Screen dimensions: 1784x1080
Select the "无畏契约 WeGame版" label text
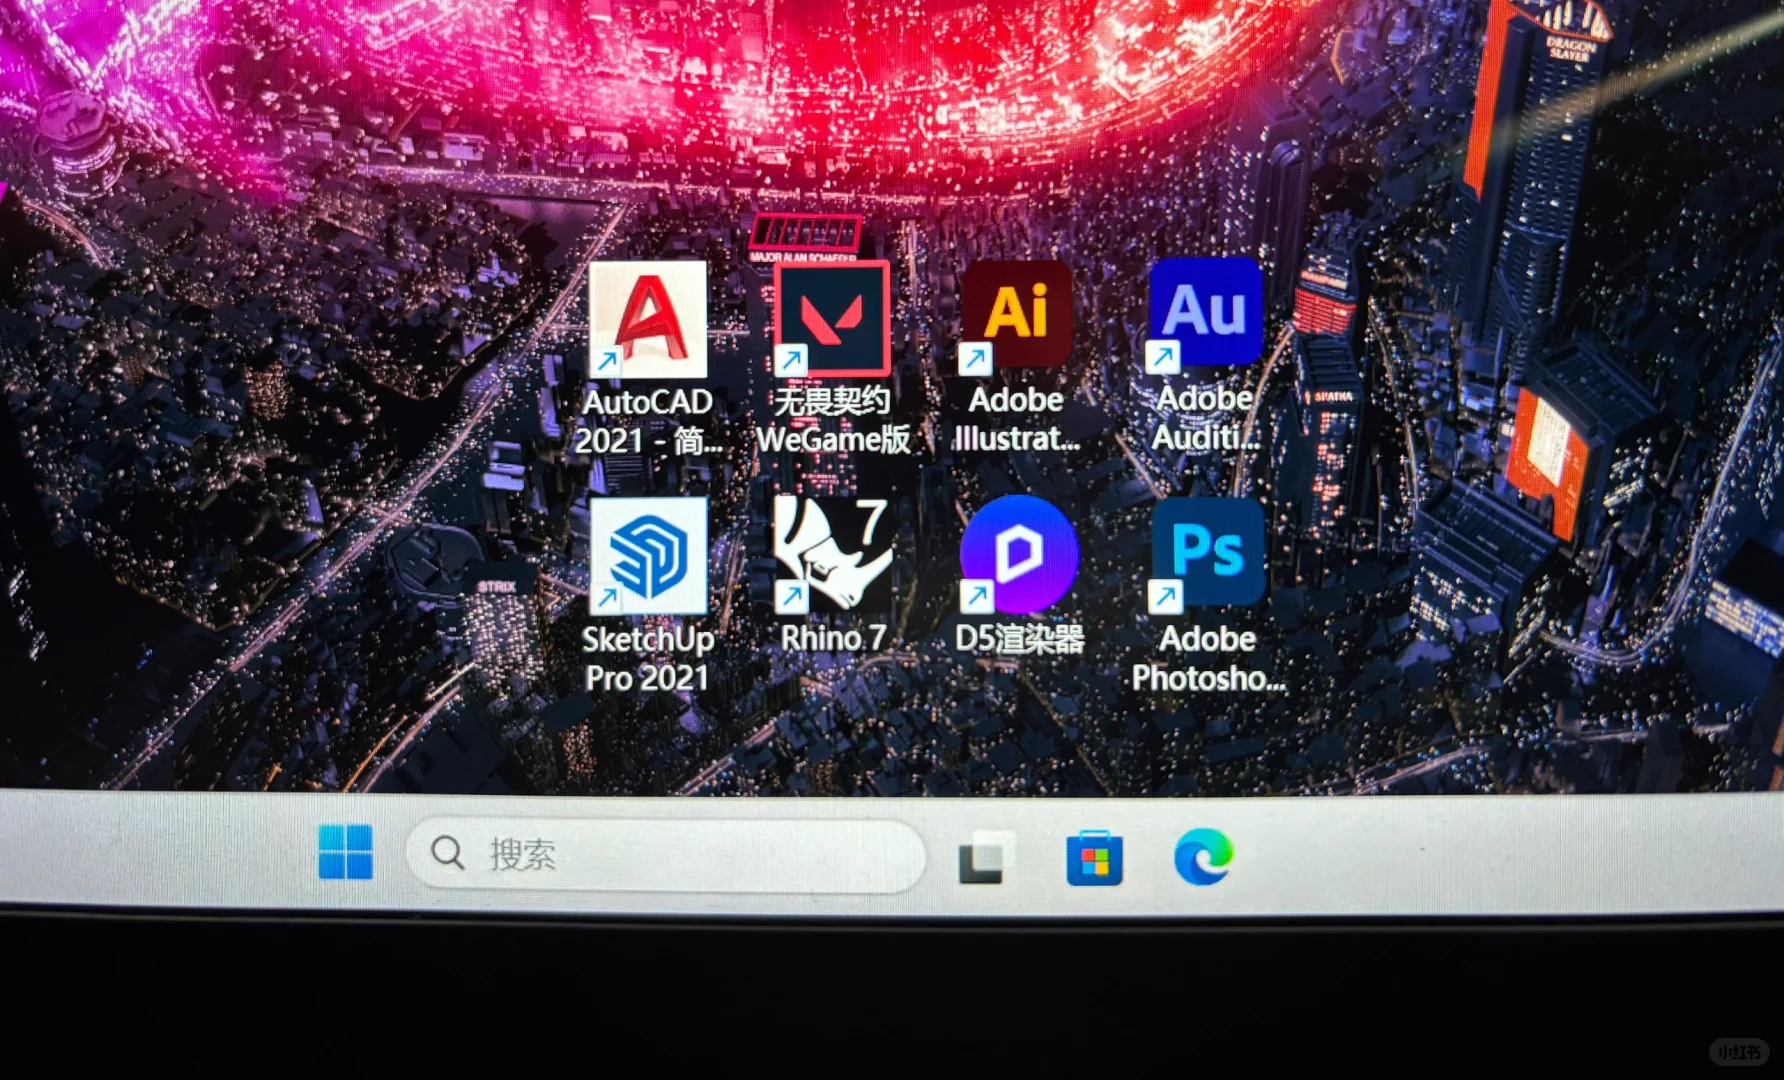(833, 420)
